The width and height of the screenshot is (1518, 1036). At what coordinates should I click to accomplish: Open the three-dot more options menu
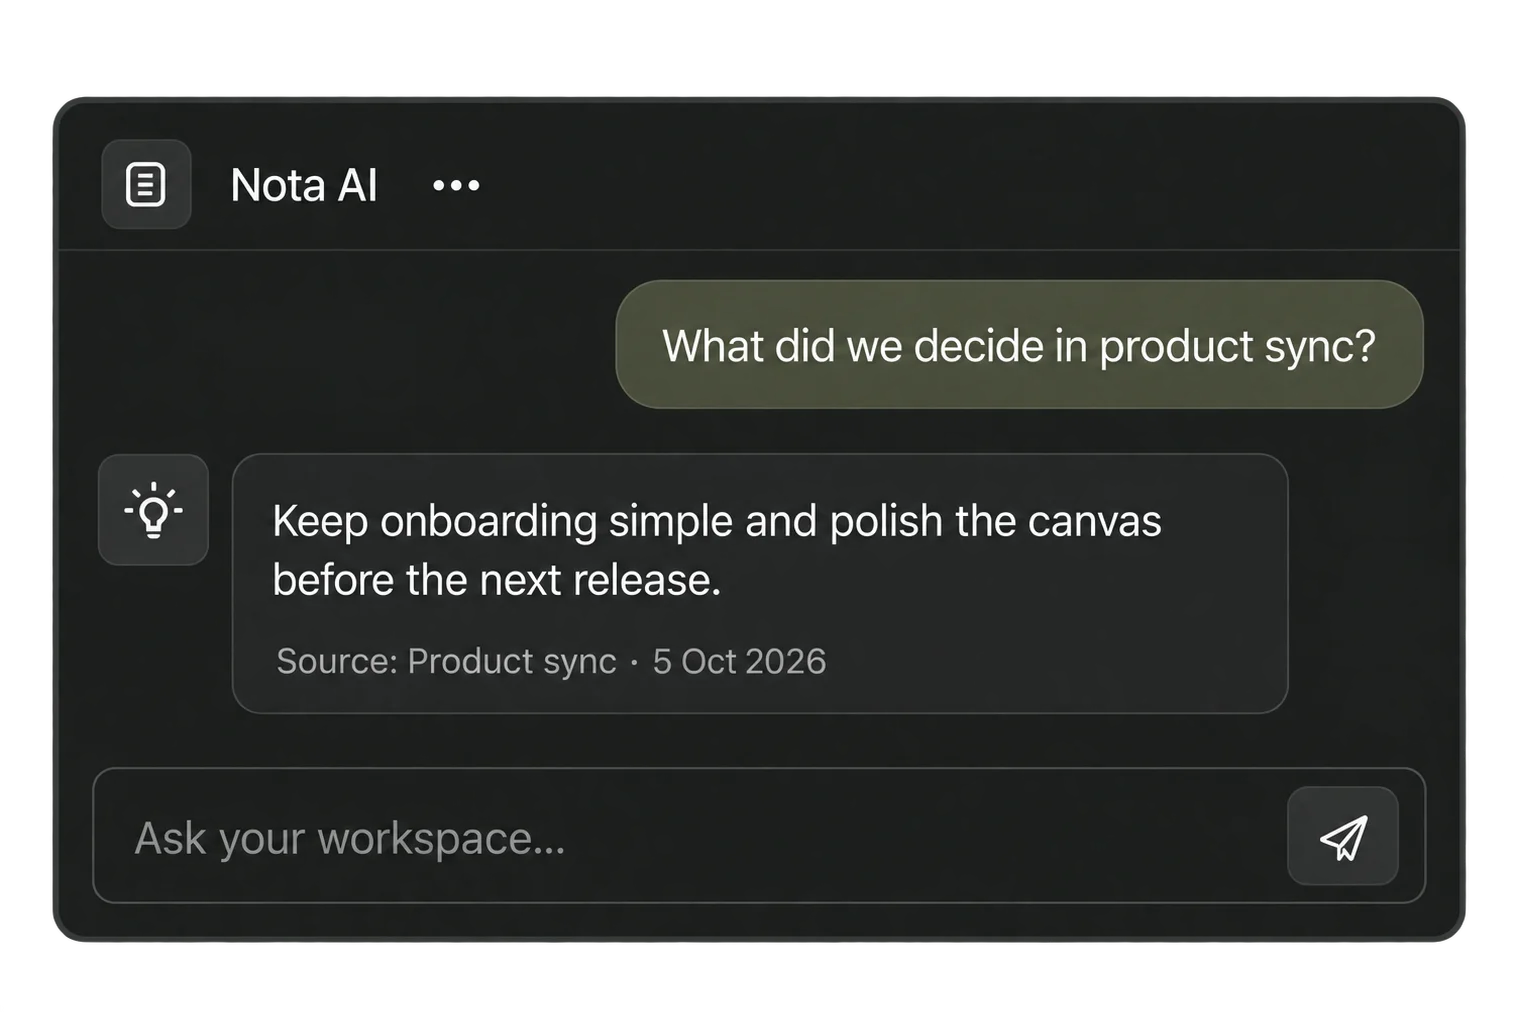(456, 185)
